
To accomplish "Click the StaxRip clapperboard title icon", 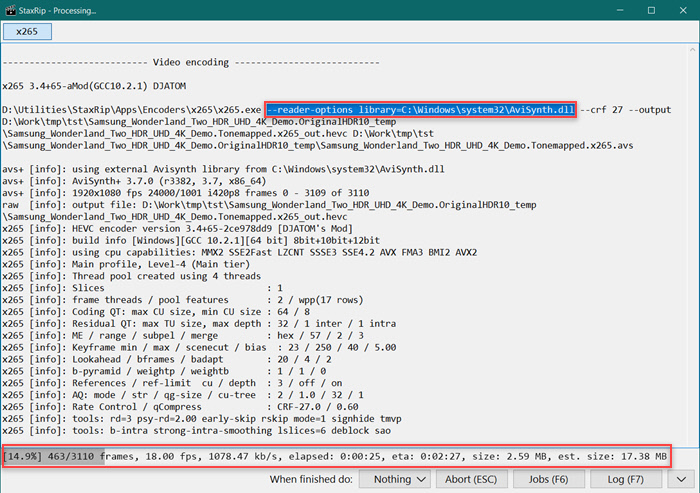I will pos(10,10).
